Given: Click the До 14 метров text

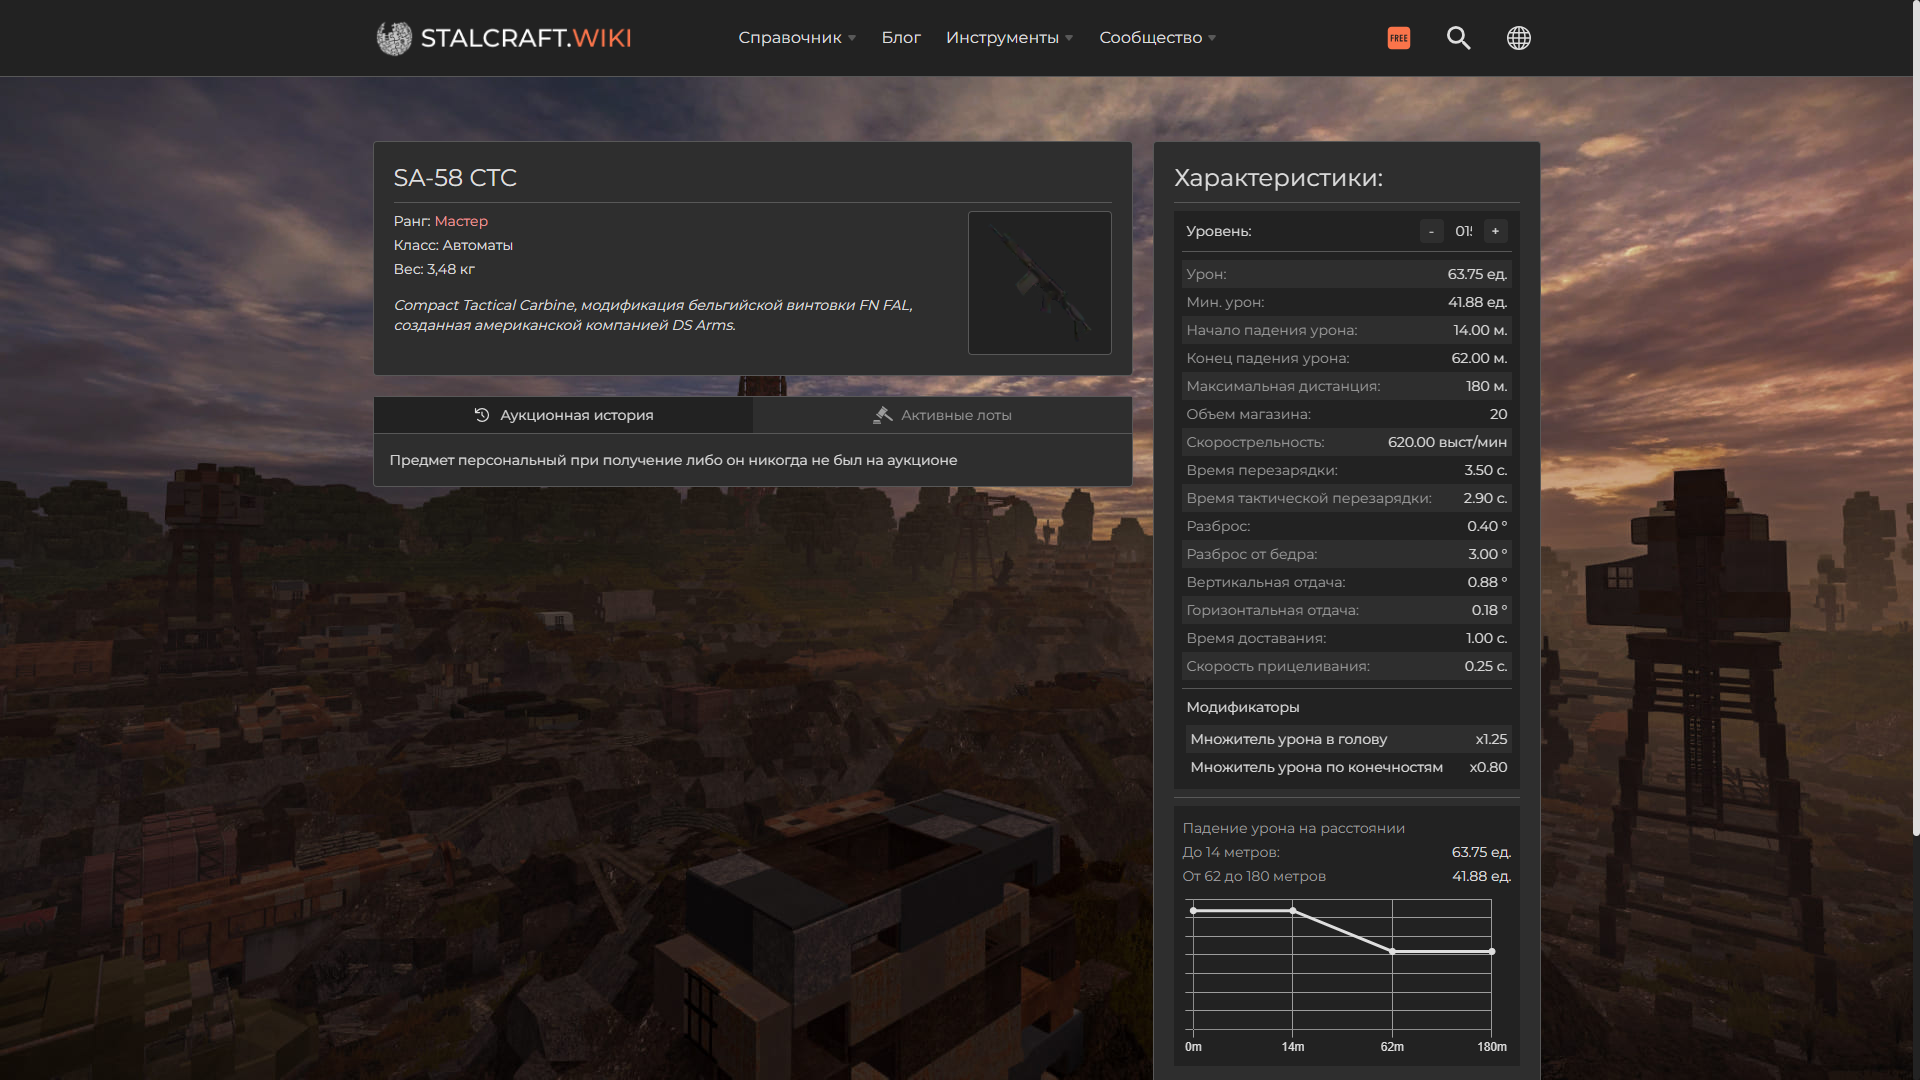Looking at the screenshot, I should [x=1231, y=852].
